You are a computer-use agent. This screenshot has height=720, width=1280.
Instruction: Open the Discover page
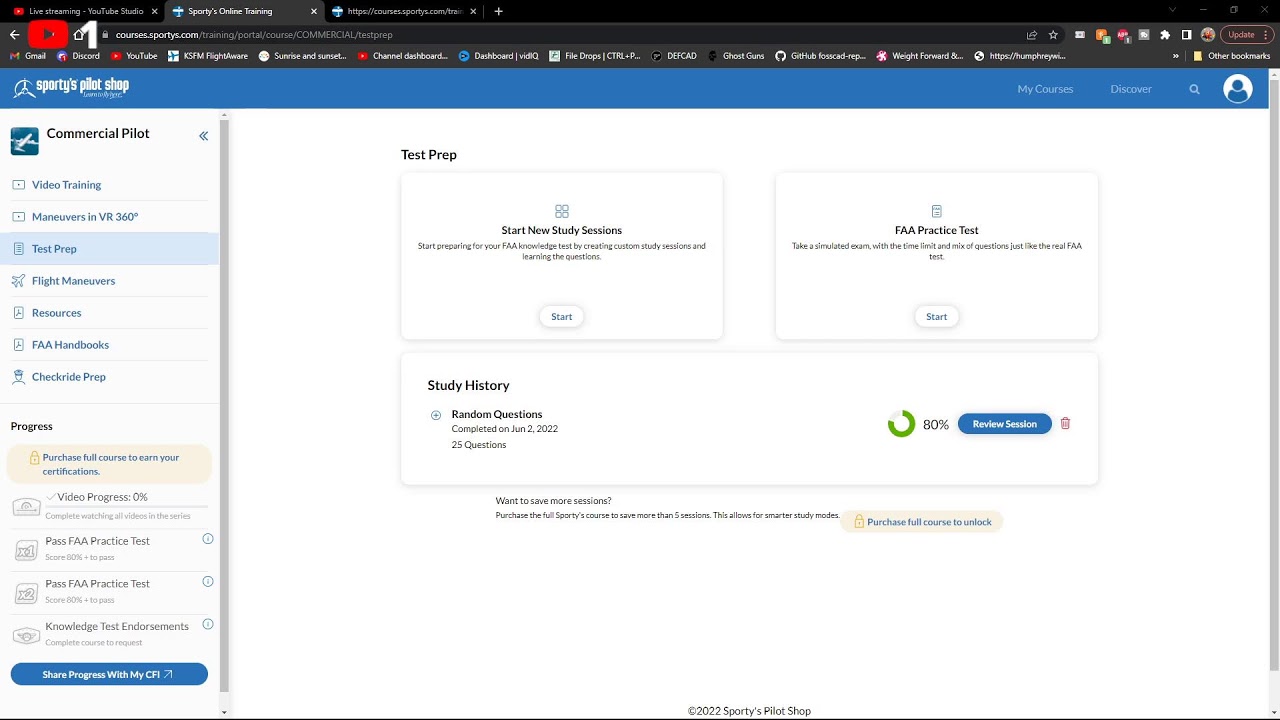point(1131,89)
